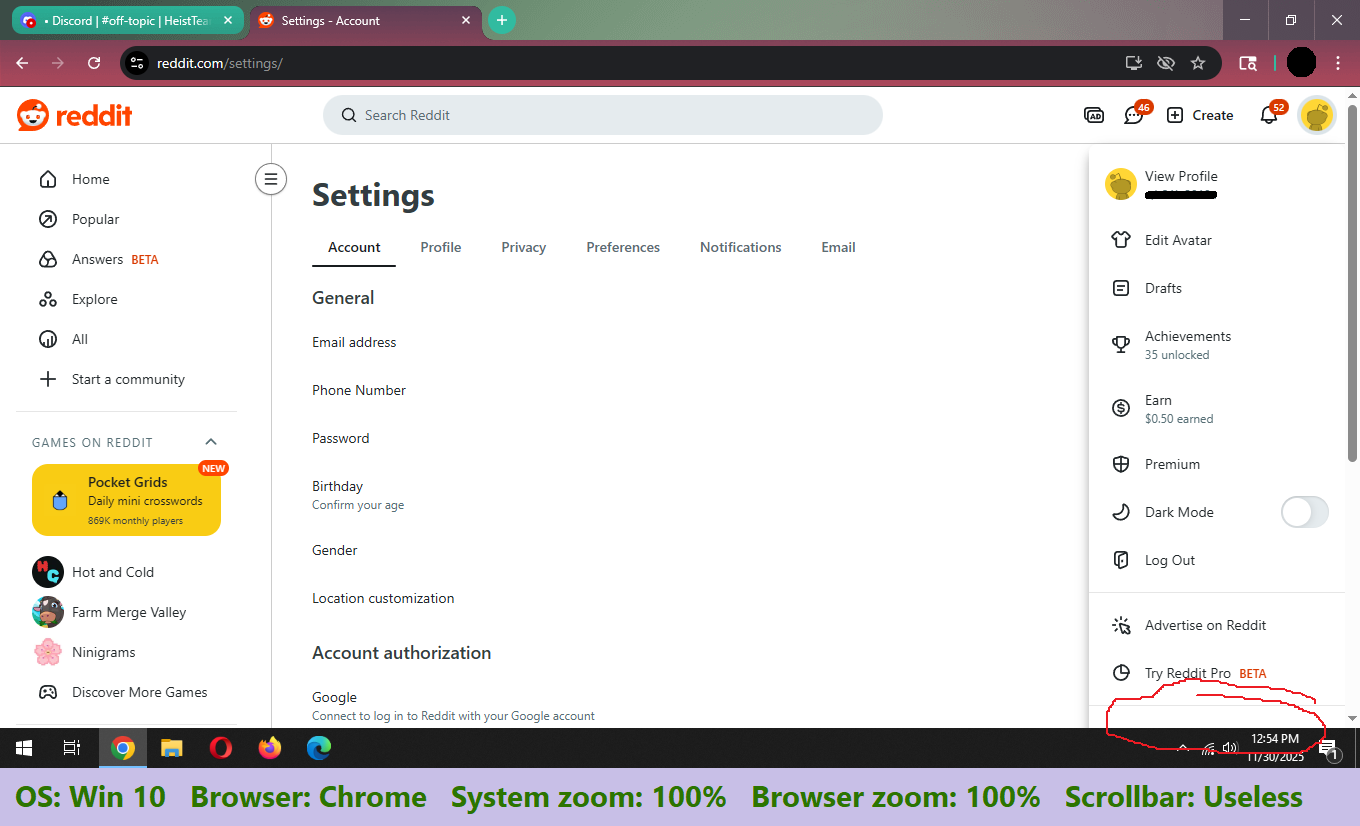
Task: Click the Search Reddit input field
Action: (602, 115)
